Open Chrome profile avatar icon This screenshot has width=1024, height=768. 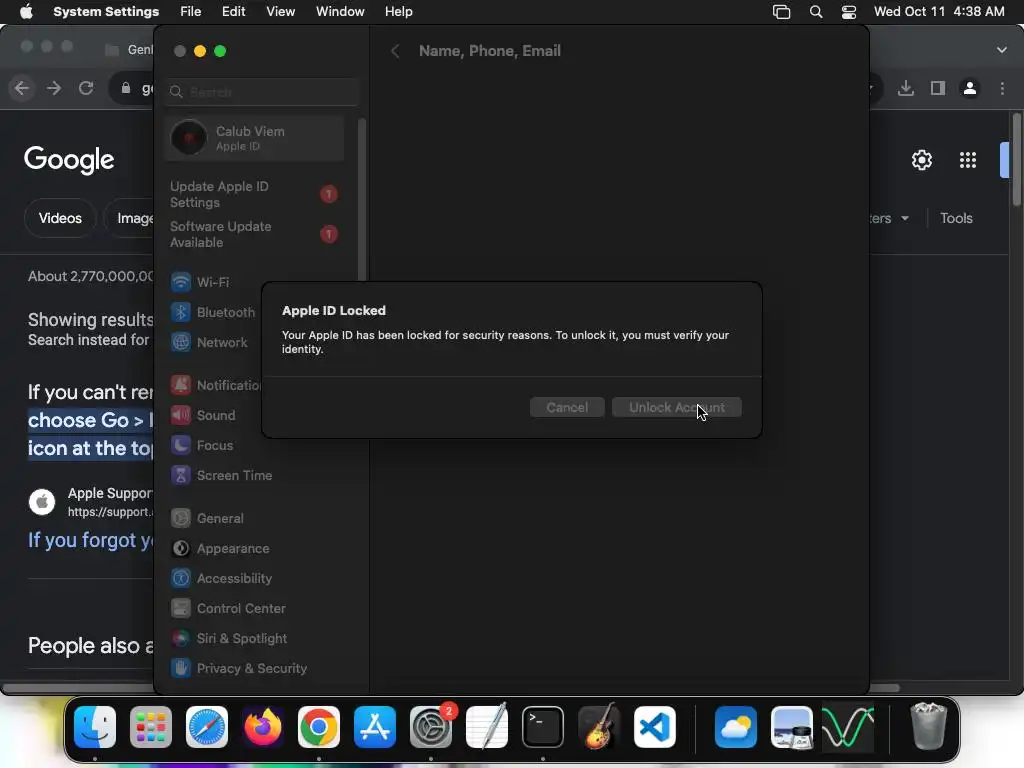970,88
